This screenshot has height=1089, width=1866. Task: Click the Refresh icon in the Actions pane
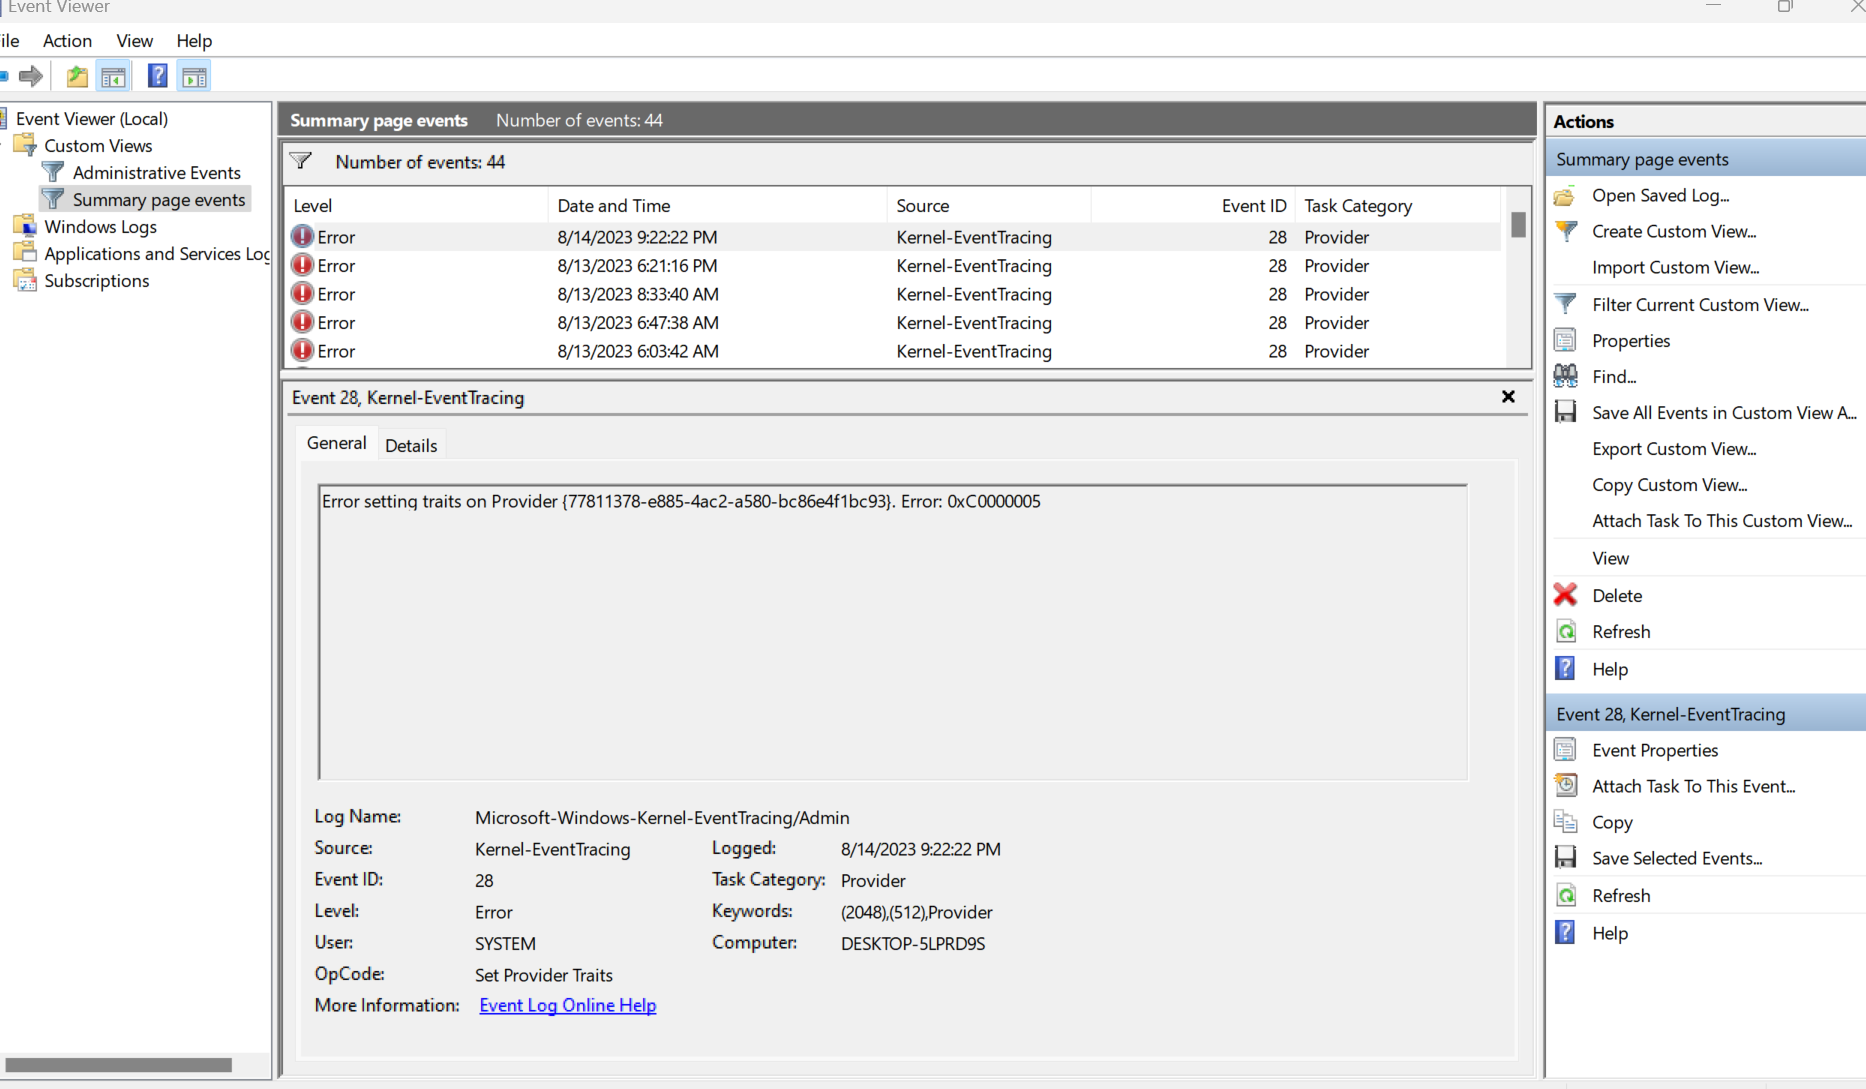(x=1565, y=631)
